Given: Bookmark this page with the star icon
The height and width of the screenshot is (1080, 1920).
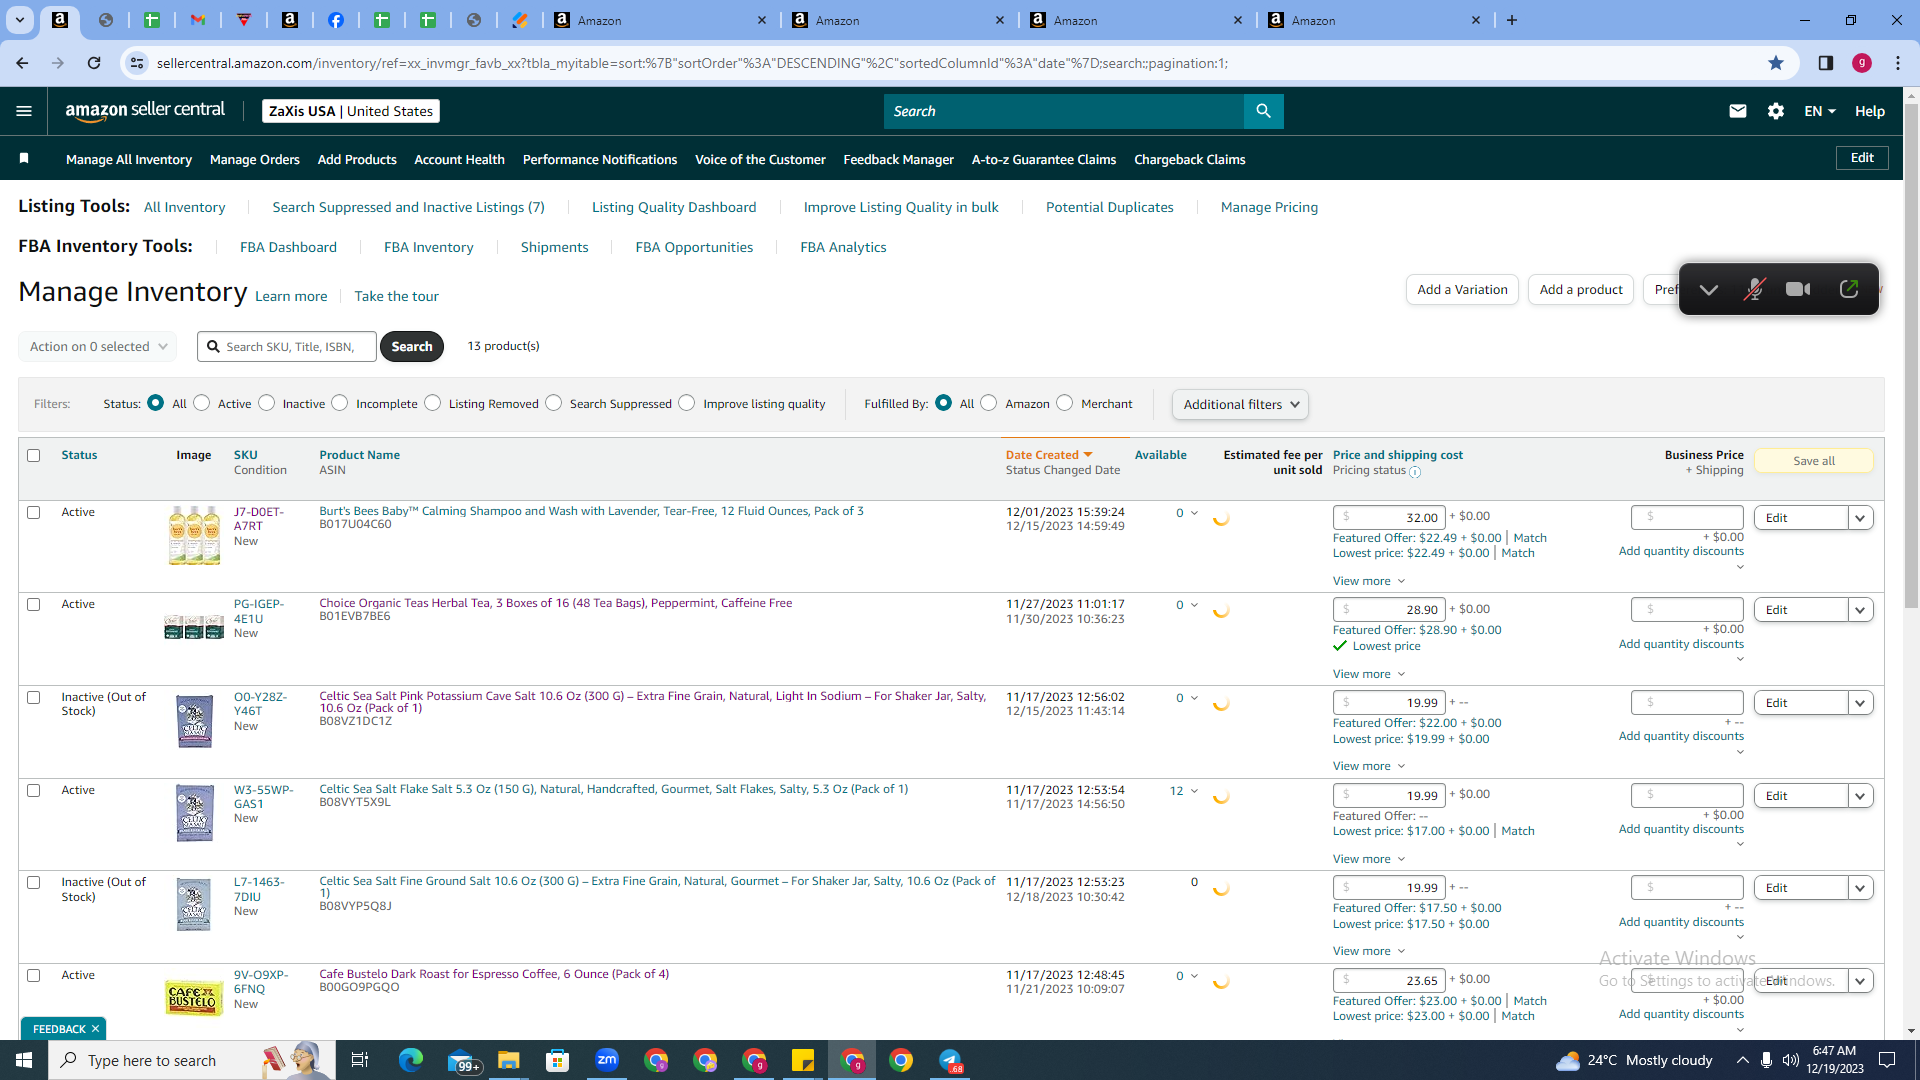Looking at the screenshot, I should [1776, 63].
